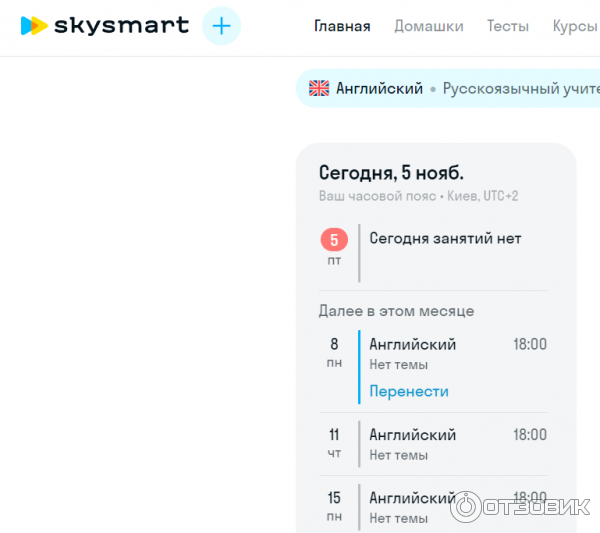Open the Главная tab

click(x=342, y=26)
